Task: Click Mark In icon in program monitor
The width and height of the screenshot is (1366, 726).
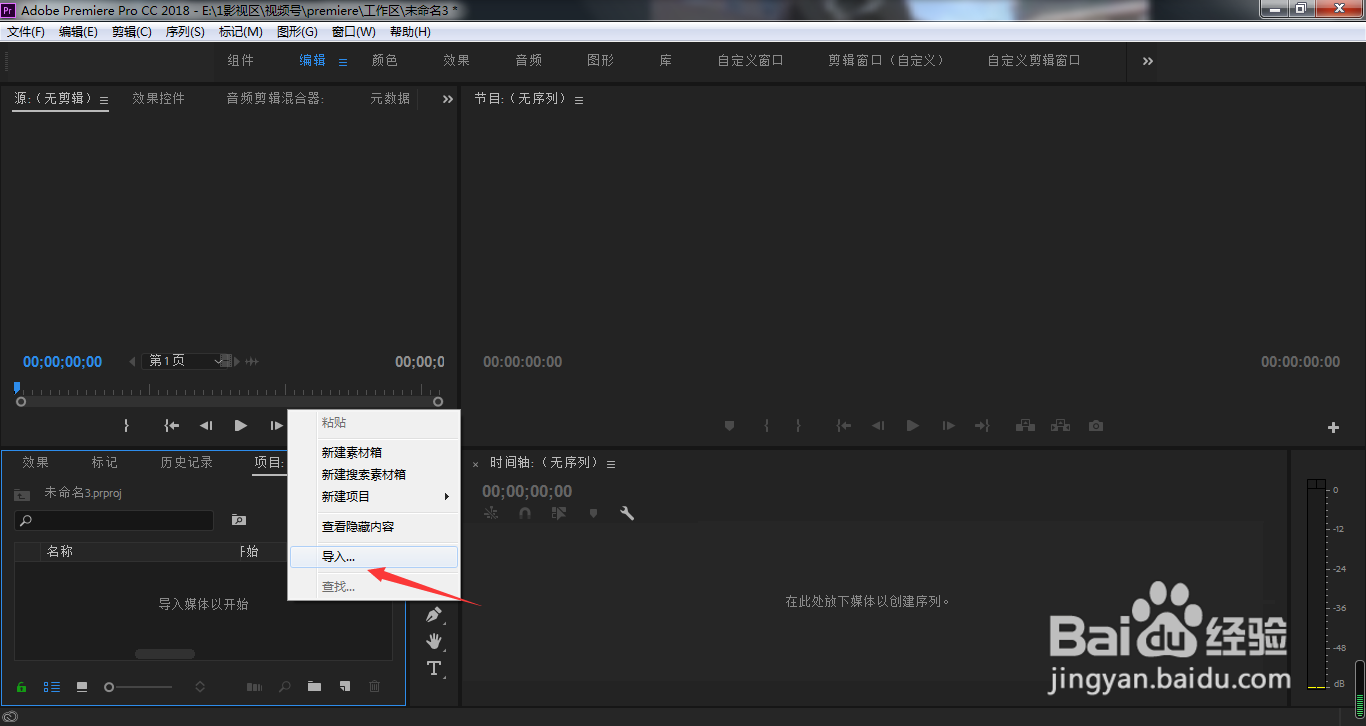Action: [766, 425]
